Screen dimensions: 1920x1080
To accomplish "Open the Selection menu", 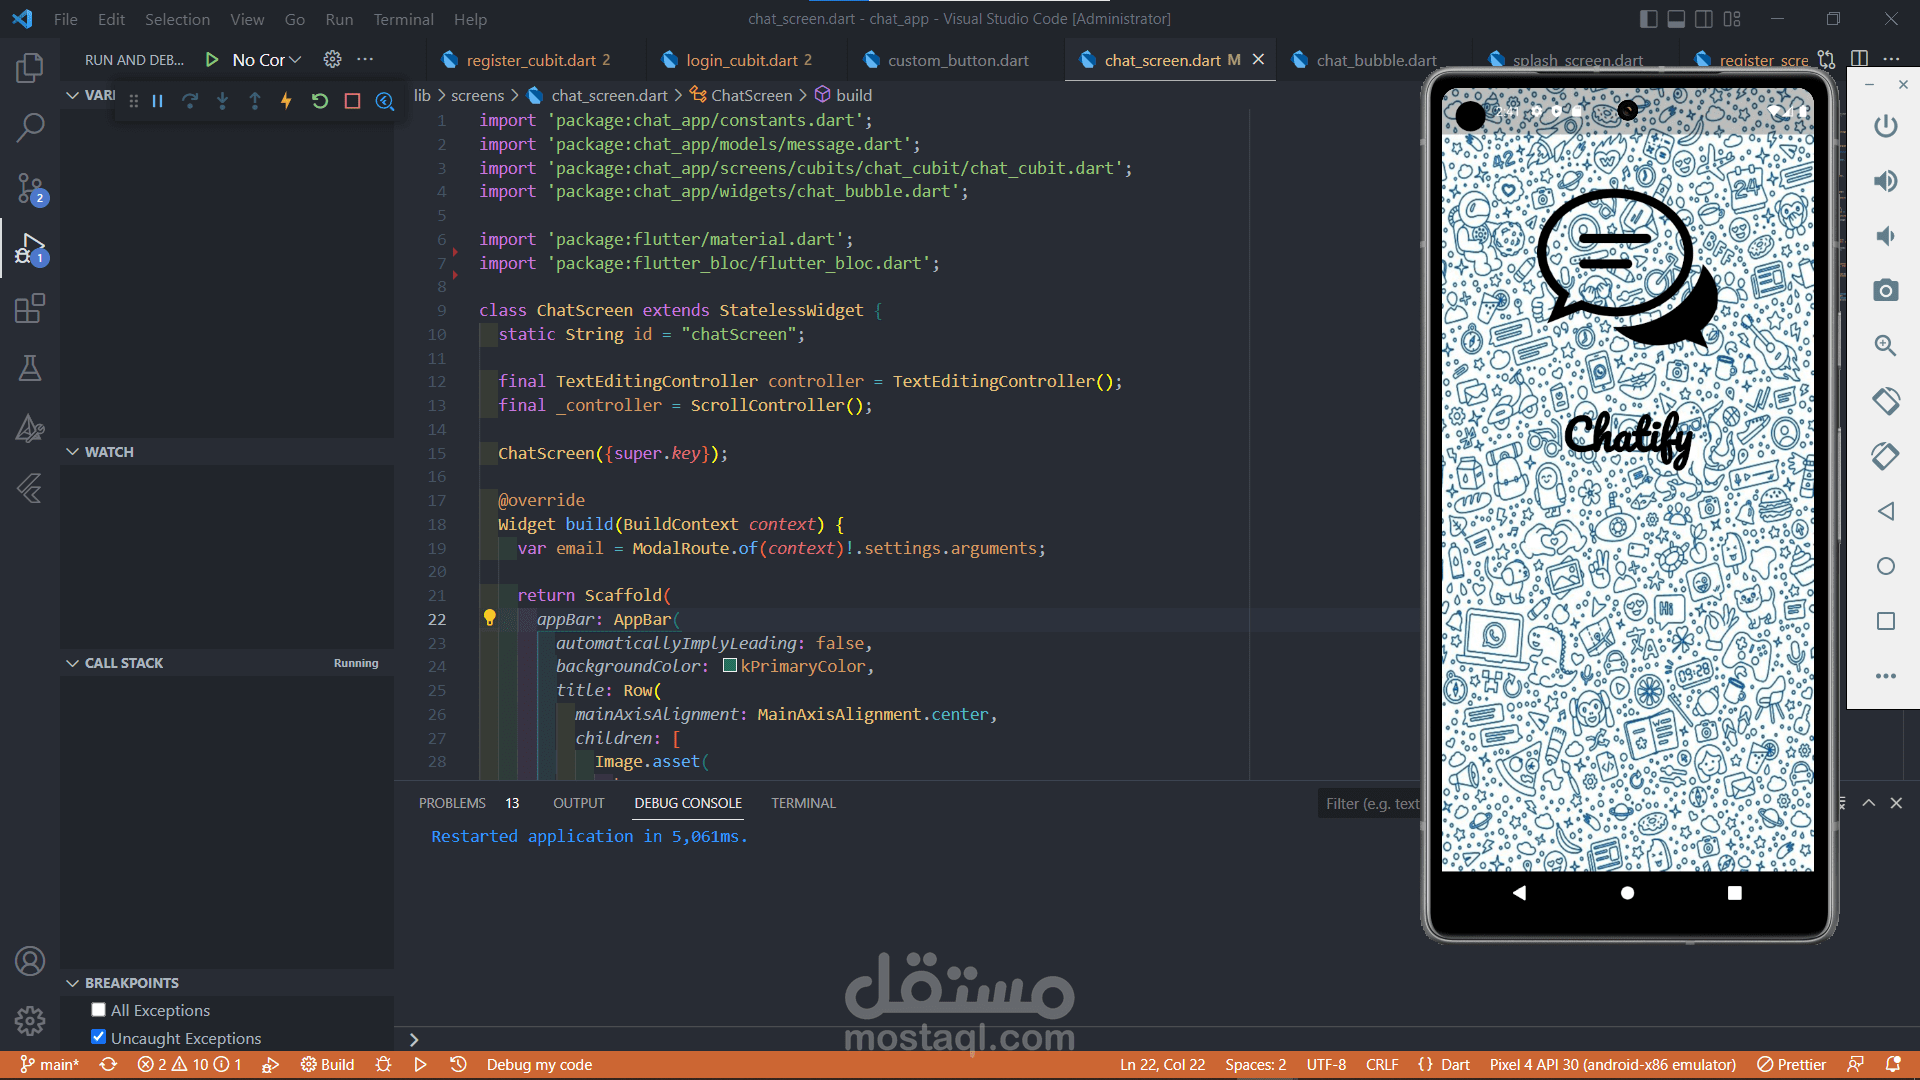I will point(177,19).
